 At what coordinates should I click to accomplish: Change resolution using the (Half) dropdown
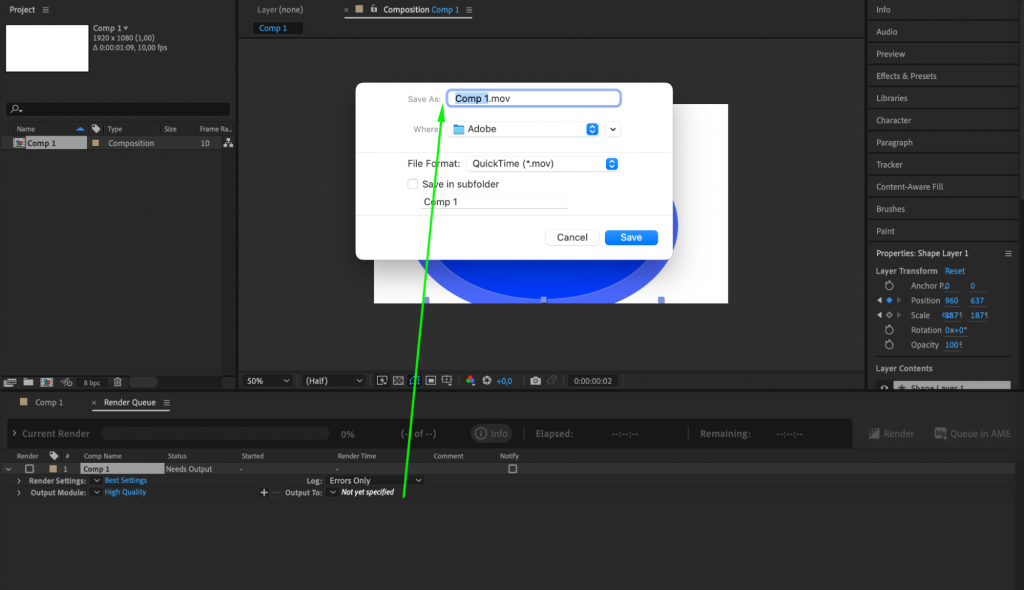[333, 381]
